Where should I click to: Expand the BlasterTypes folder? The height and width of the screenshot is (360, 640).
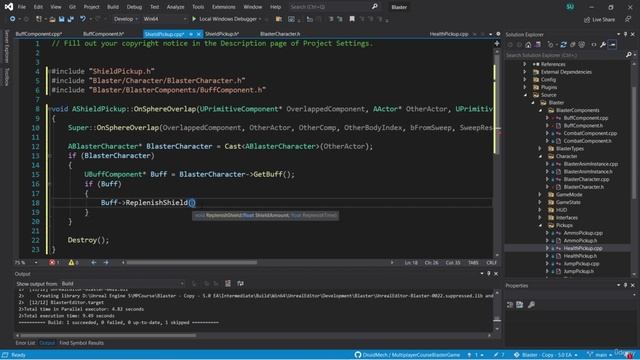coord(540,149)
